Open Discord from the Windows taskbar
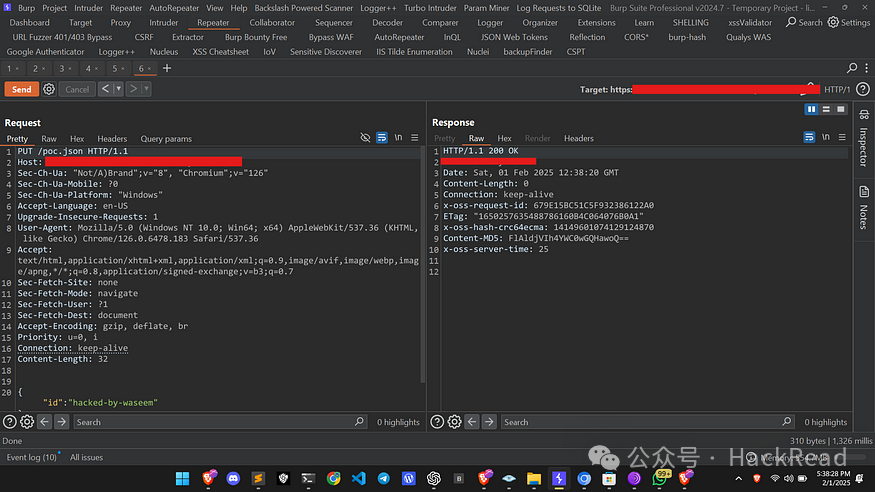875x492 pixels. [233, 478]
